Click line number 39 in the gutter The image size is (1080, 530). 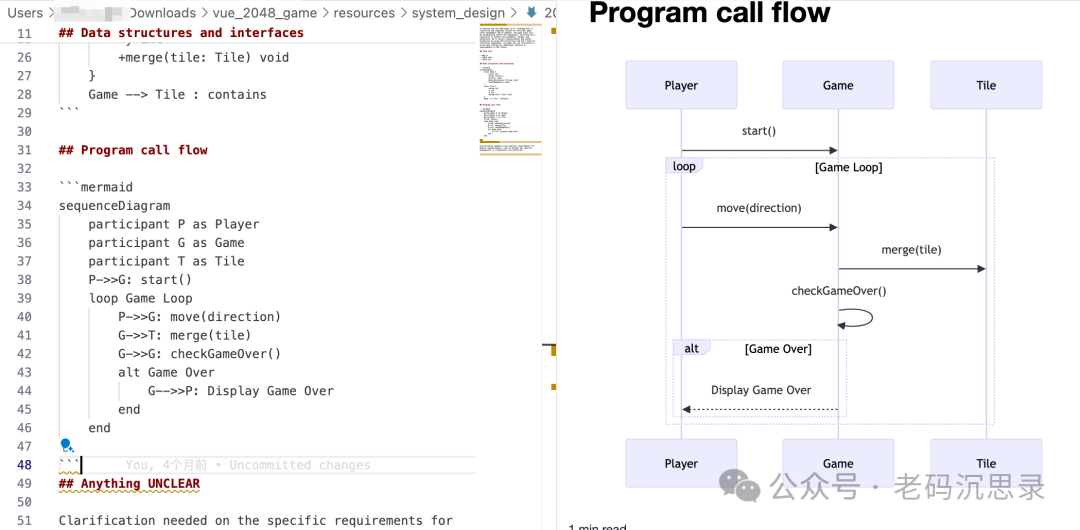point(24,298)
